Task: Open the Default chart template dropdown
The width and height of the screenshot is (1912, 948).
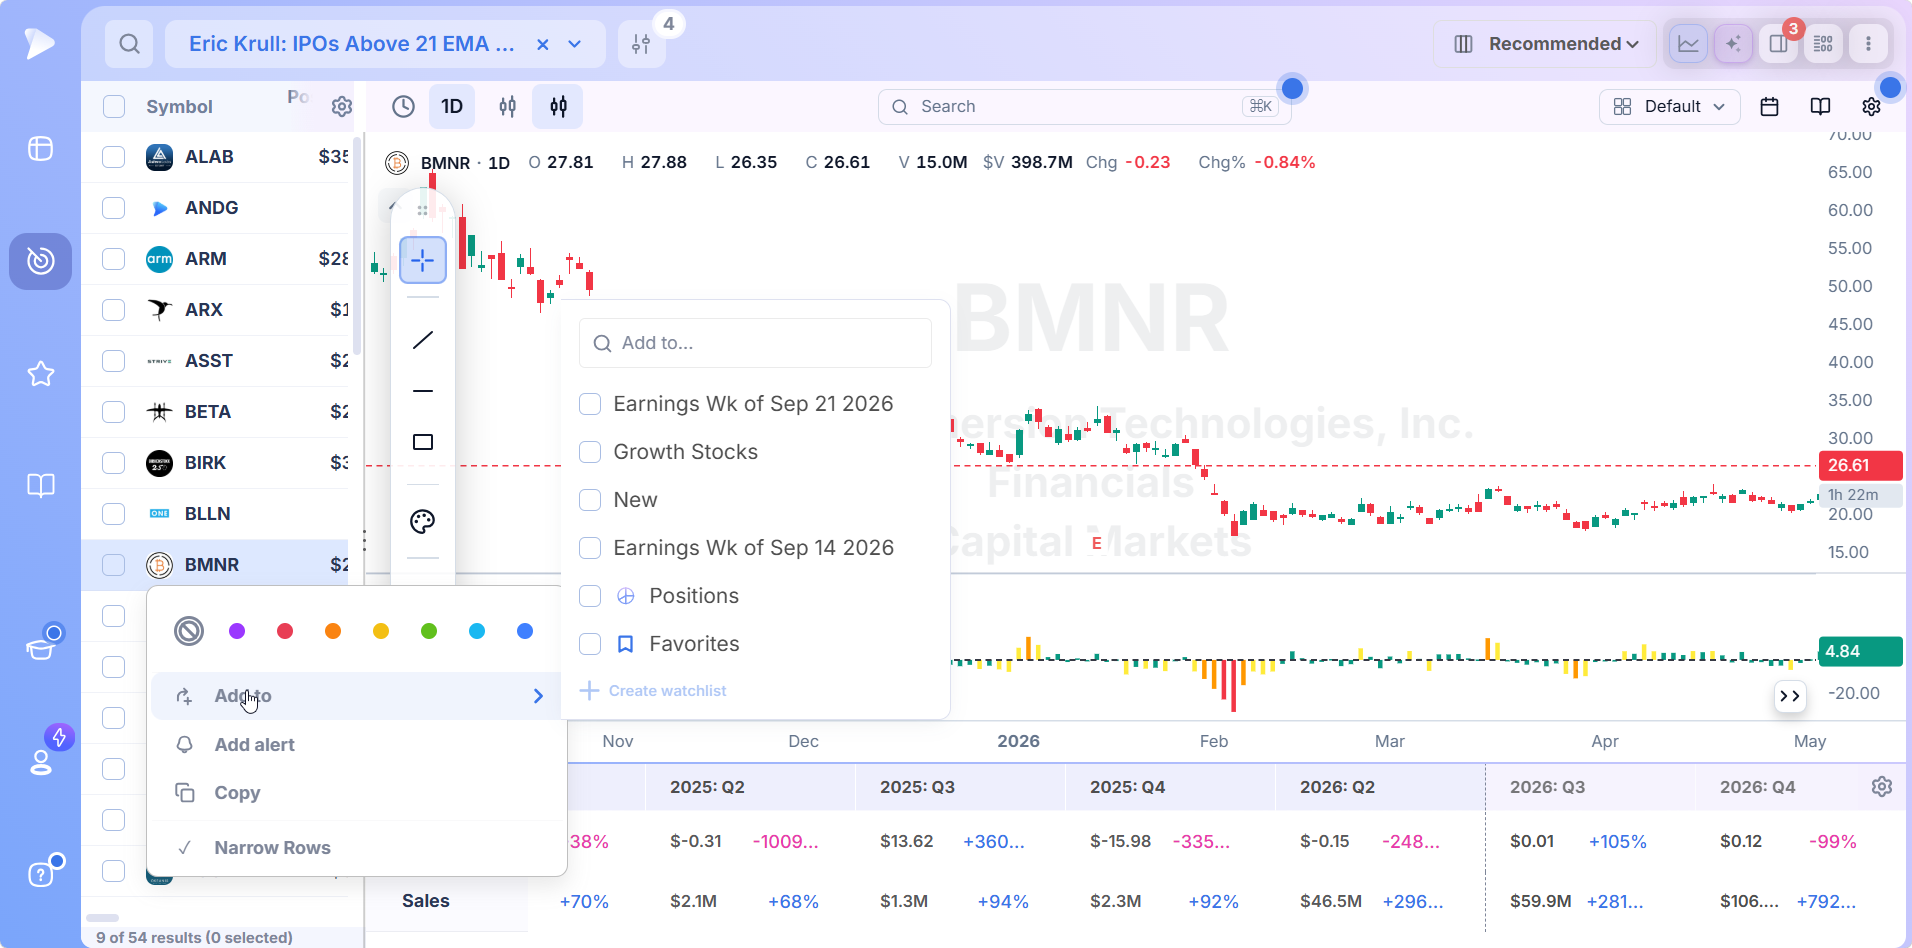Action: [1669, 107]
